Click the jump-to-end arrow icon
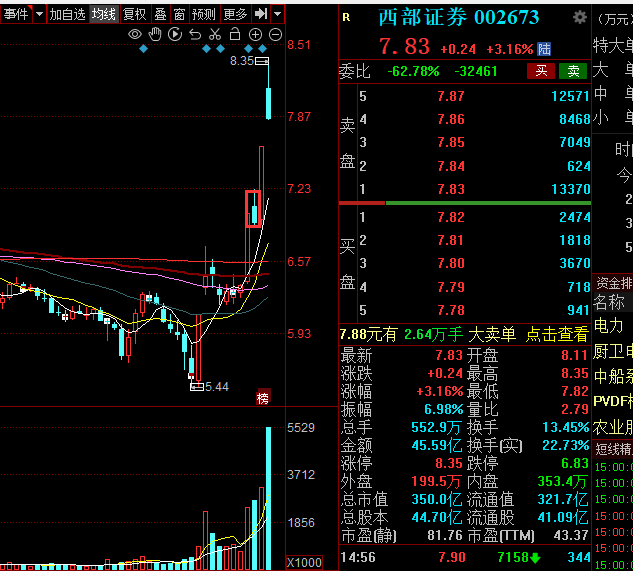 (x=261, y=14)
